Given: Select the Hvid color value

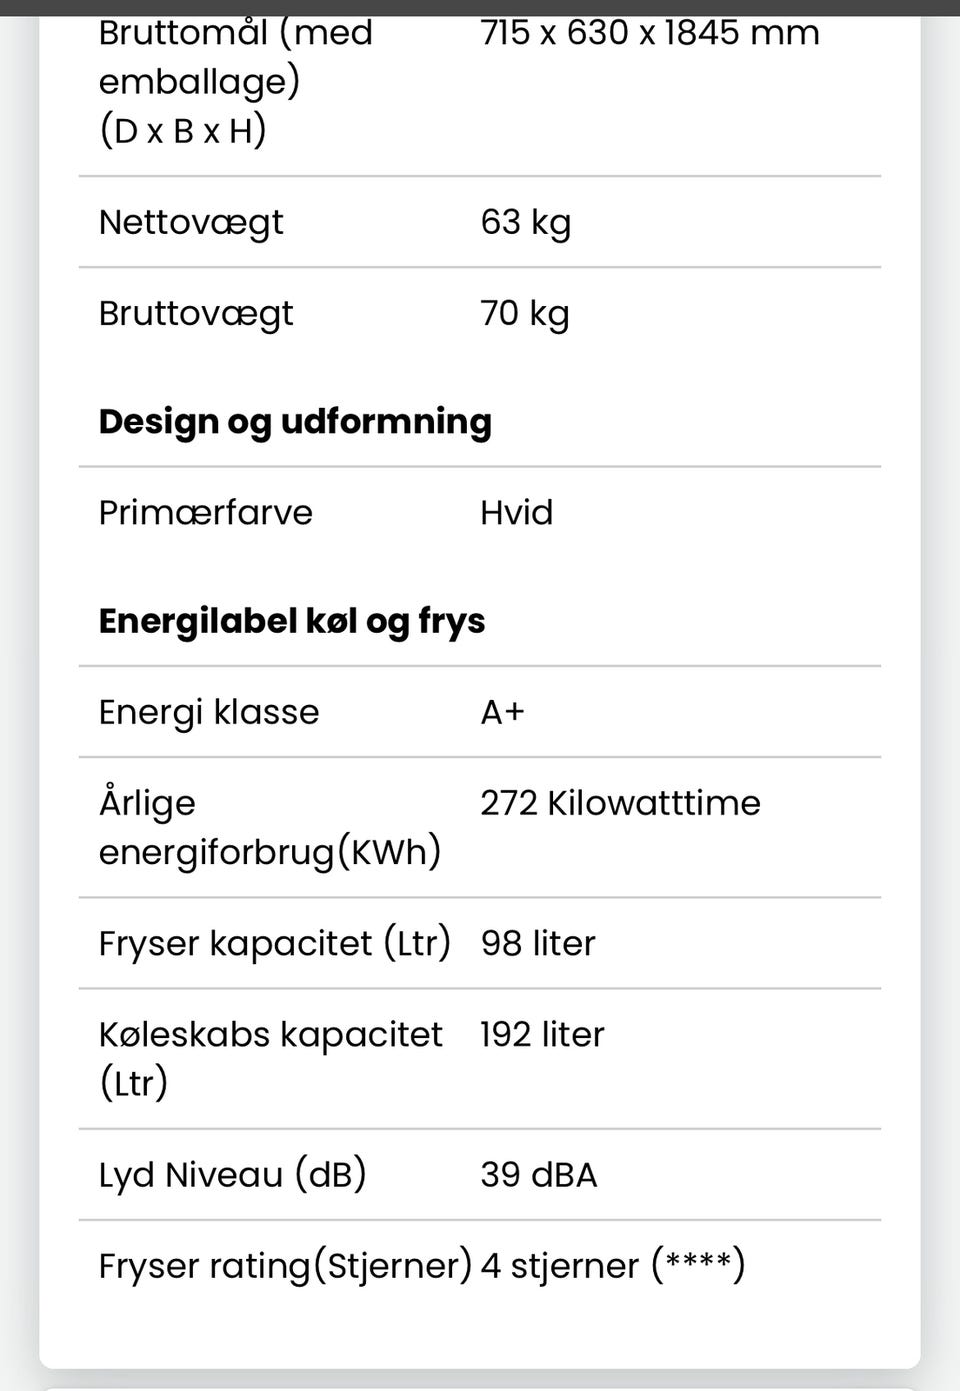Looking at the screenshot, I should point(516,512).
